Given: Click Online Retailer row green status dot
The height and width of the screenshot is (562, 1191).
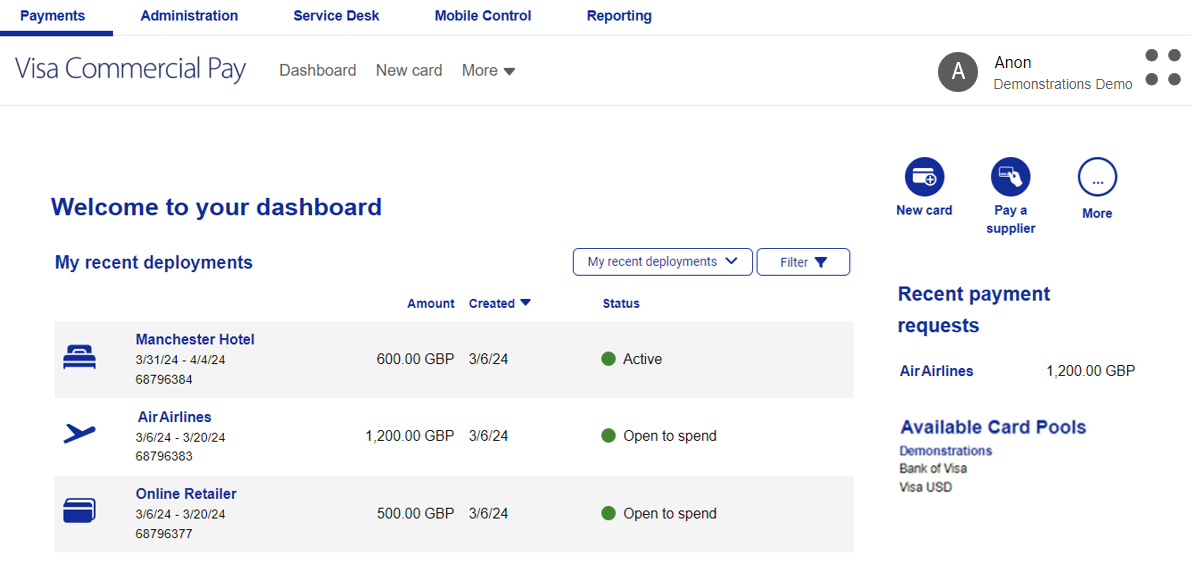Looking at the screenshot, I should click(608, 513).
